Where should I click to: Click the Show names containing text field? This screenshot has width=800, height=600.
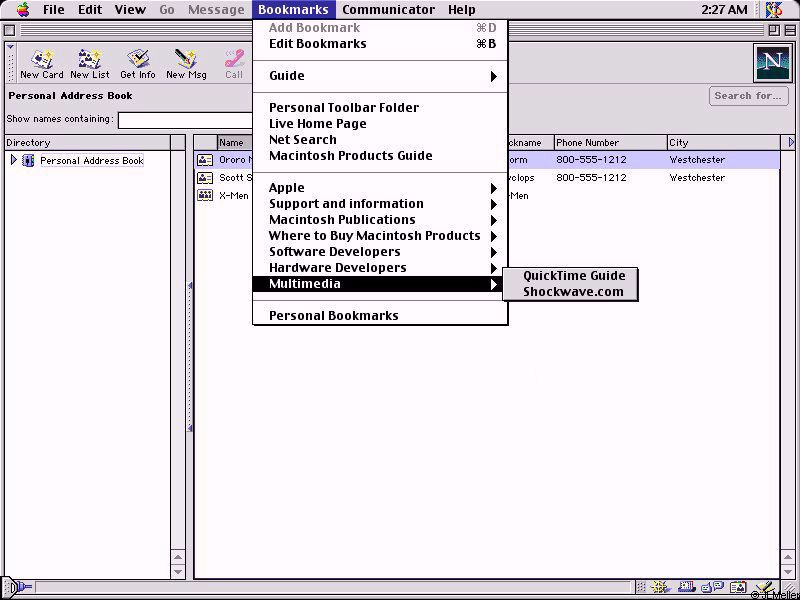coord(184,120)
